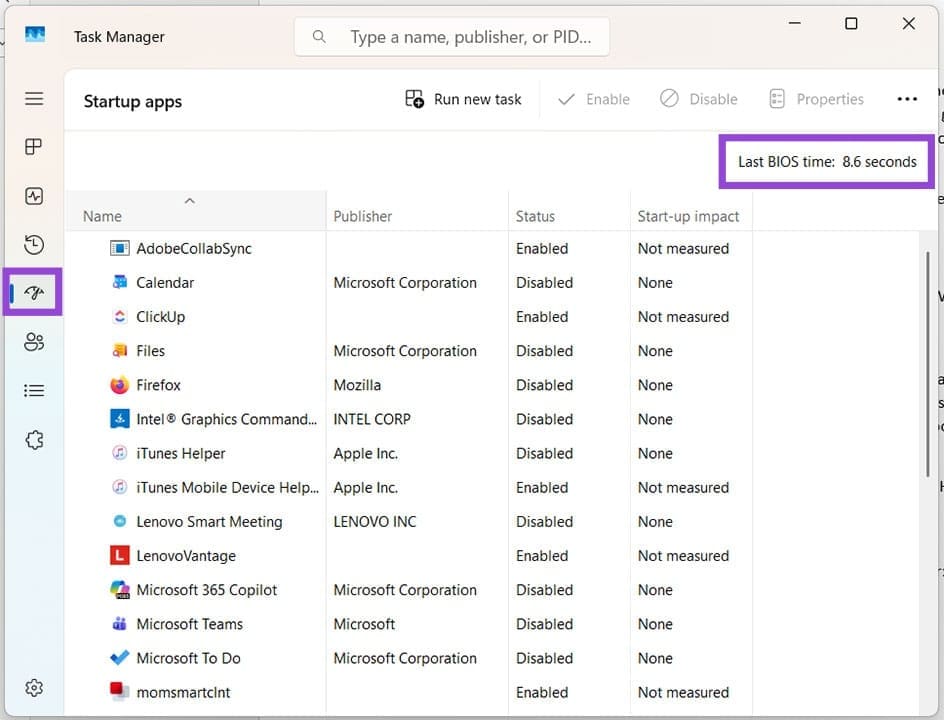Select iTunes Mobile Device Help... entry
The width and height of the screenshot is (944, 720).
228,487
